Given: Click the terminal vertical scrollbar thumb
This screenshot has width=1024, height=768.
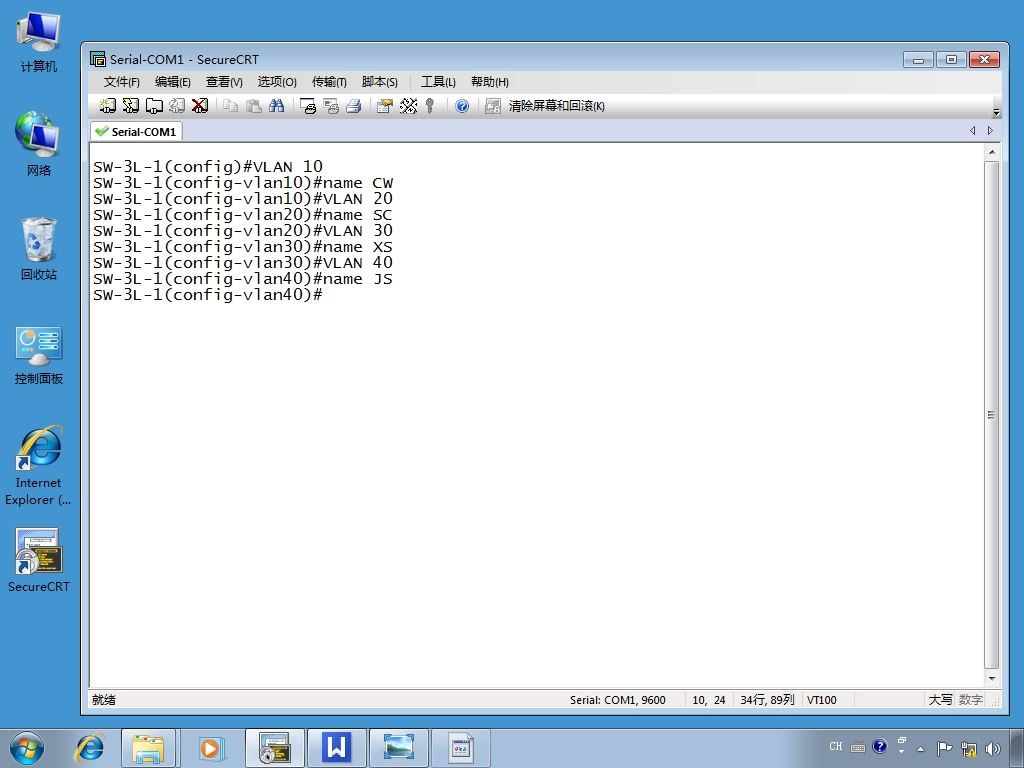Looking at the screenshot, I should pos(991,415).
